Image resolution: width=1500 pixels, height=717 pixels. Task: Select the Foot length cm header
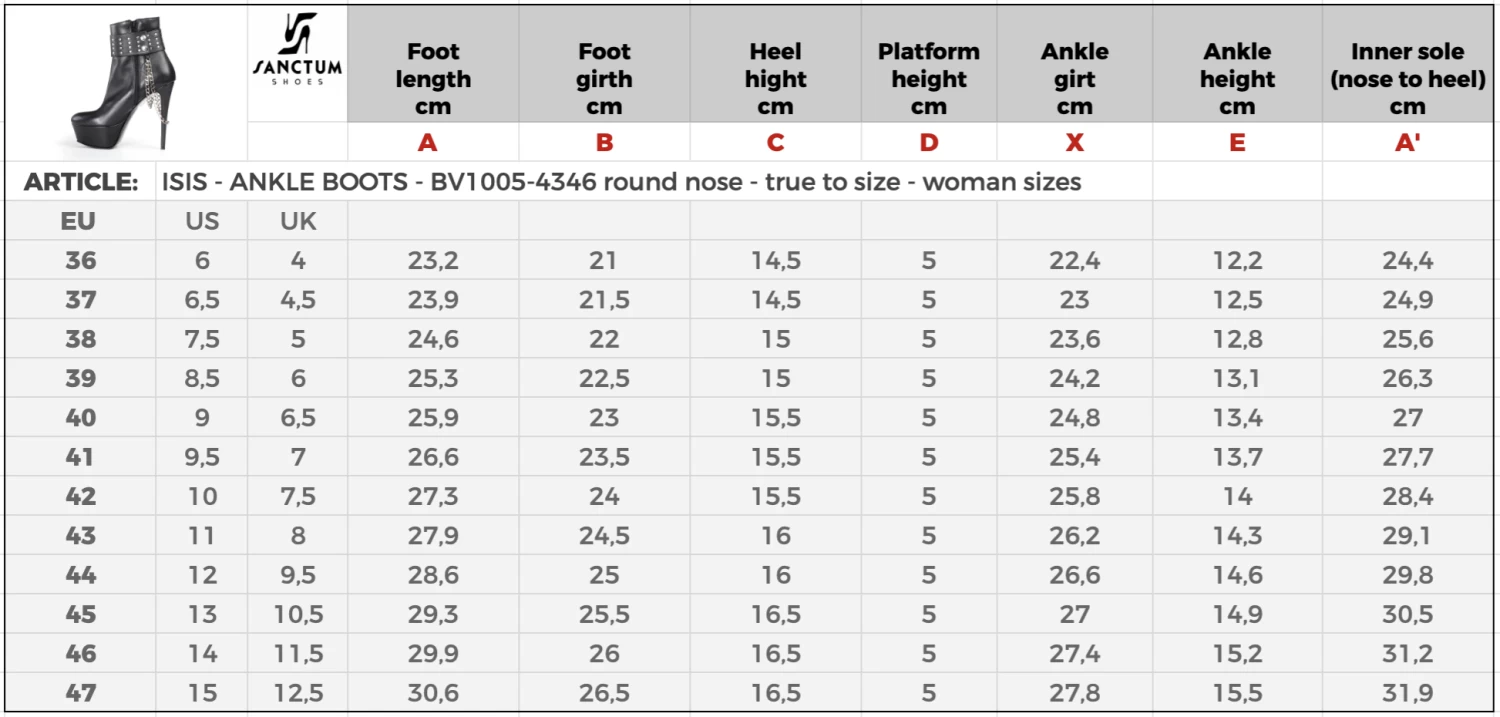tap(432, 79)
